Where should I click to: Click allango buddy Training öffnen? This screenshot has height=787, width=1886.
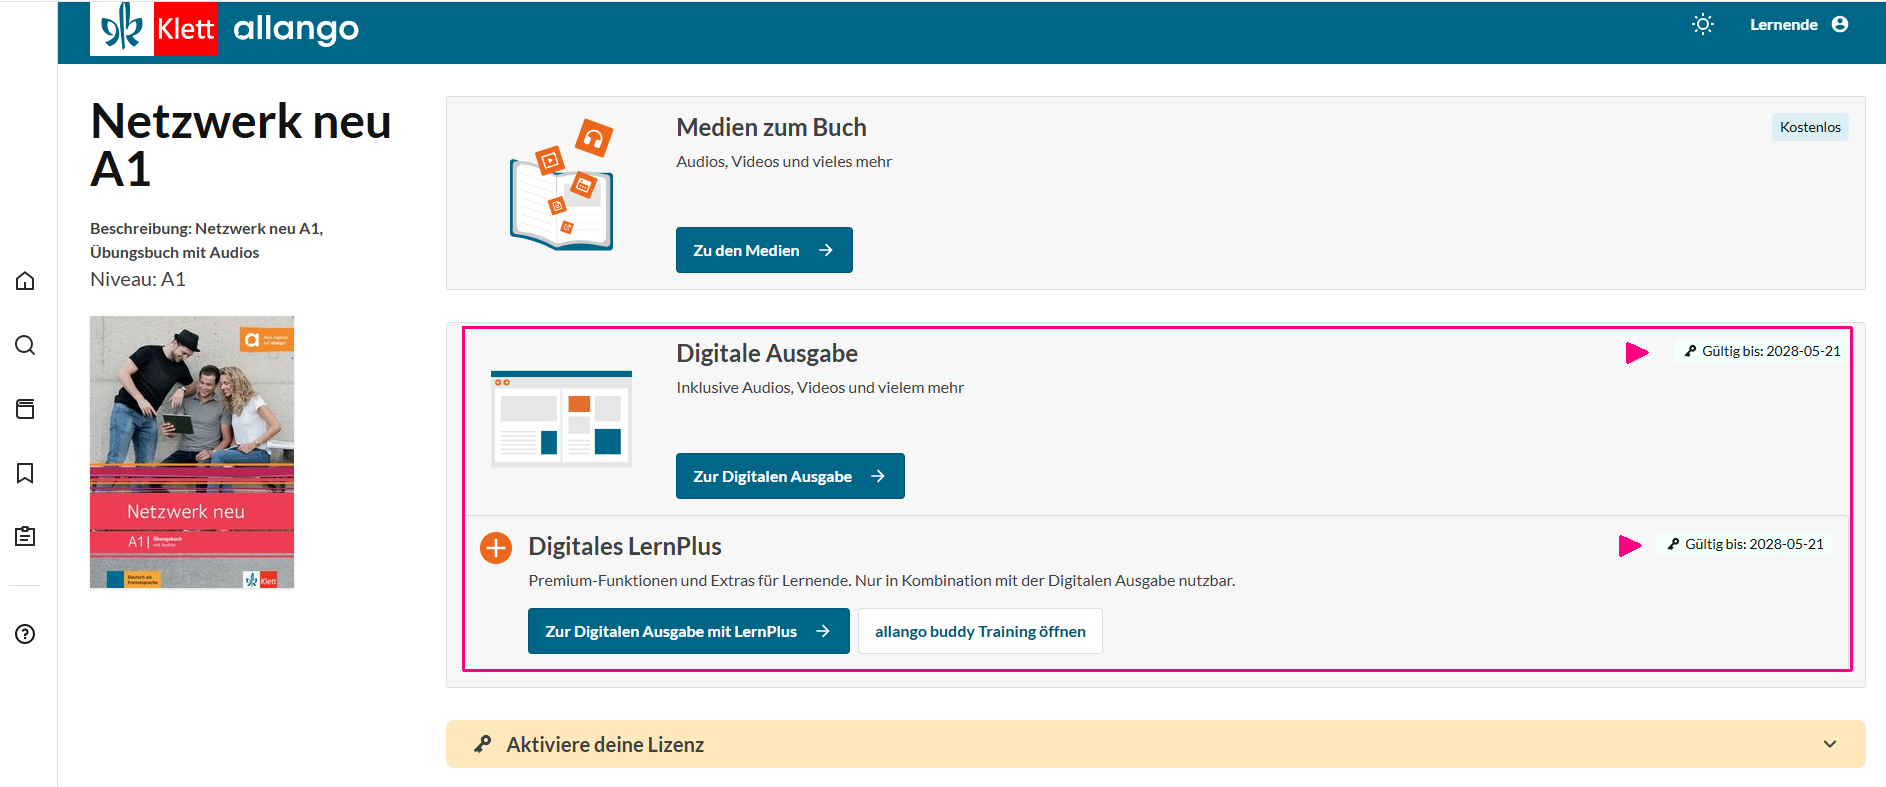[980, 632]
